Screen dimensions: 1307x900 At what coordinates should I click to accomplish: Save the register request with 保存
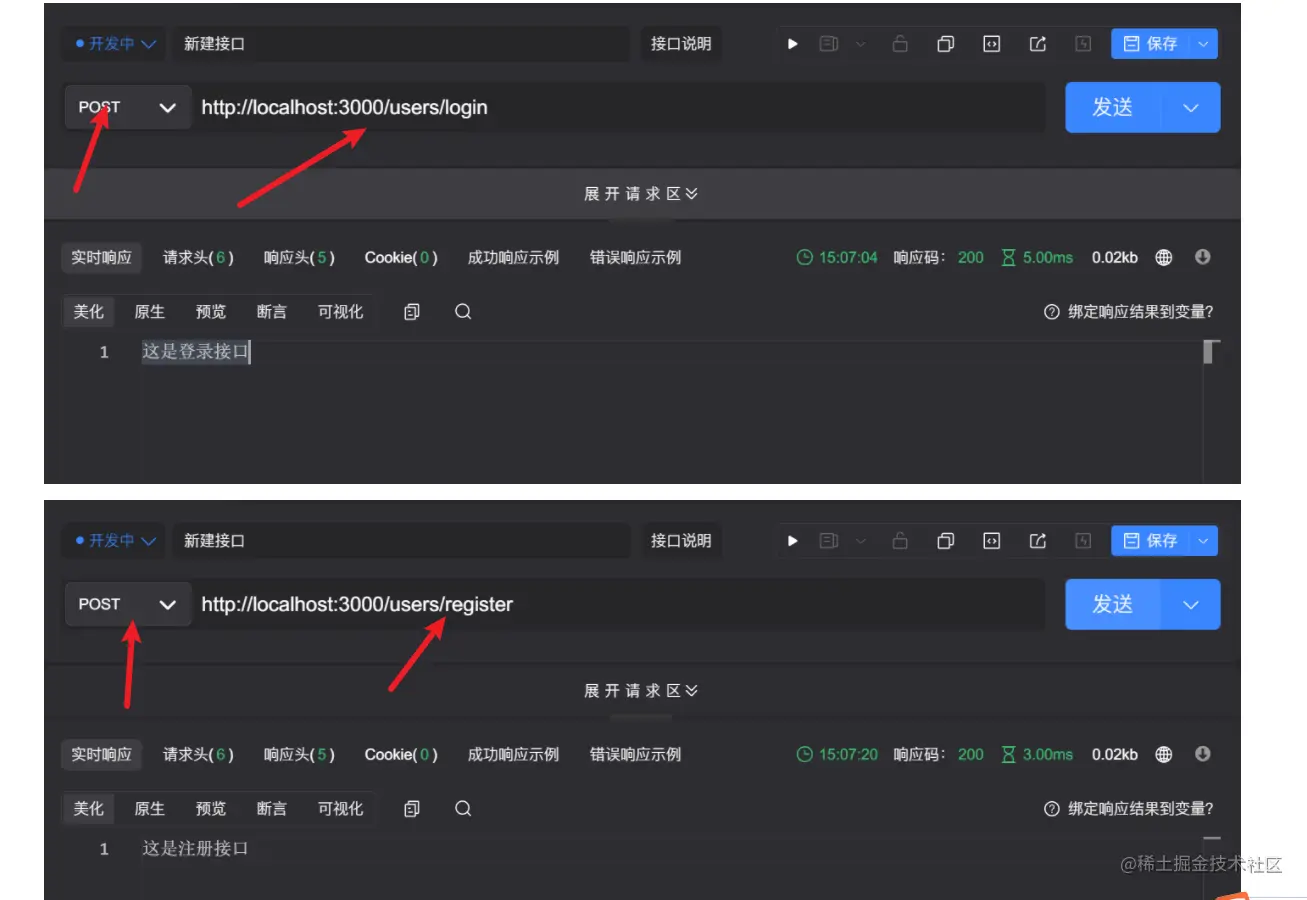(1151, 541)
